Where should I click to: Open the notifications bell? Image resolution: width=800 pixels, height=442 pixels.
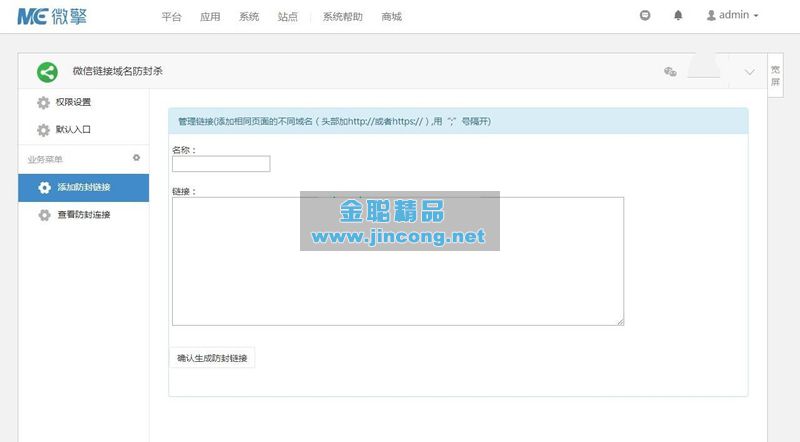click(x=678, y=15)
